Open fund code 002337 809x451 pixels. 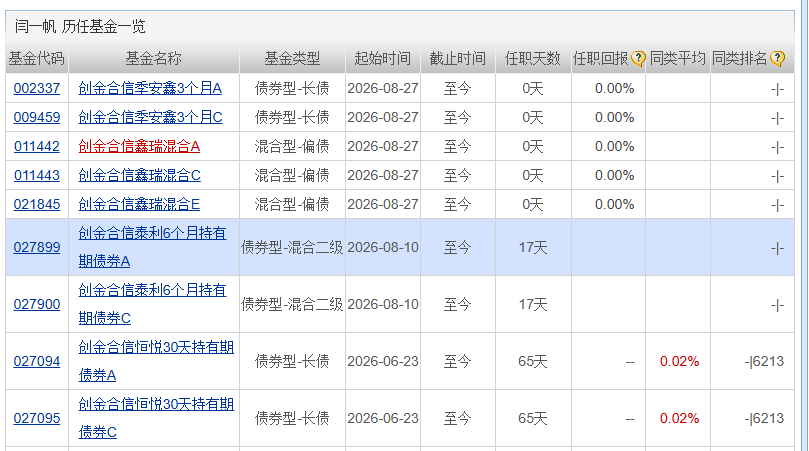[x=37, y=88]
